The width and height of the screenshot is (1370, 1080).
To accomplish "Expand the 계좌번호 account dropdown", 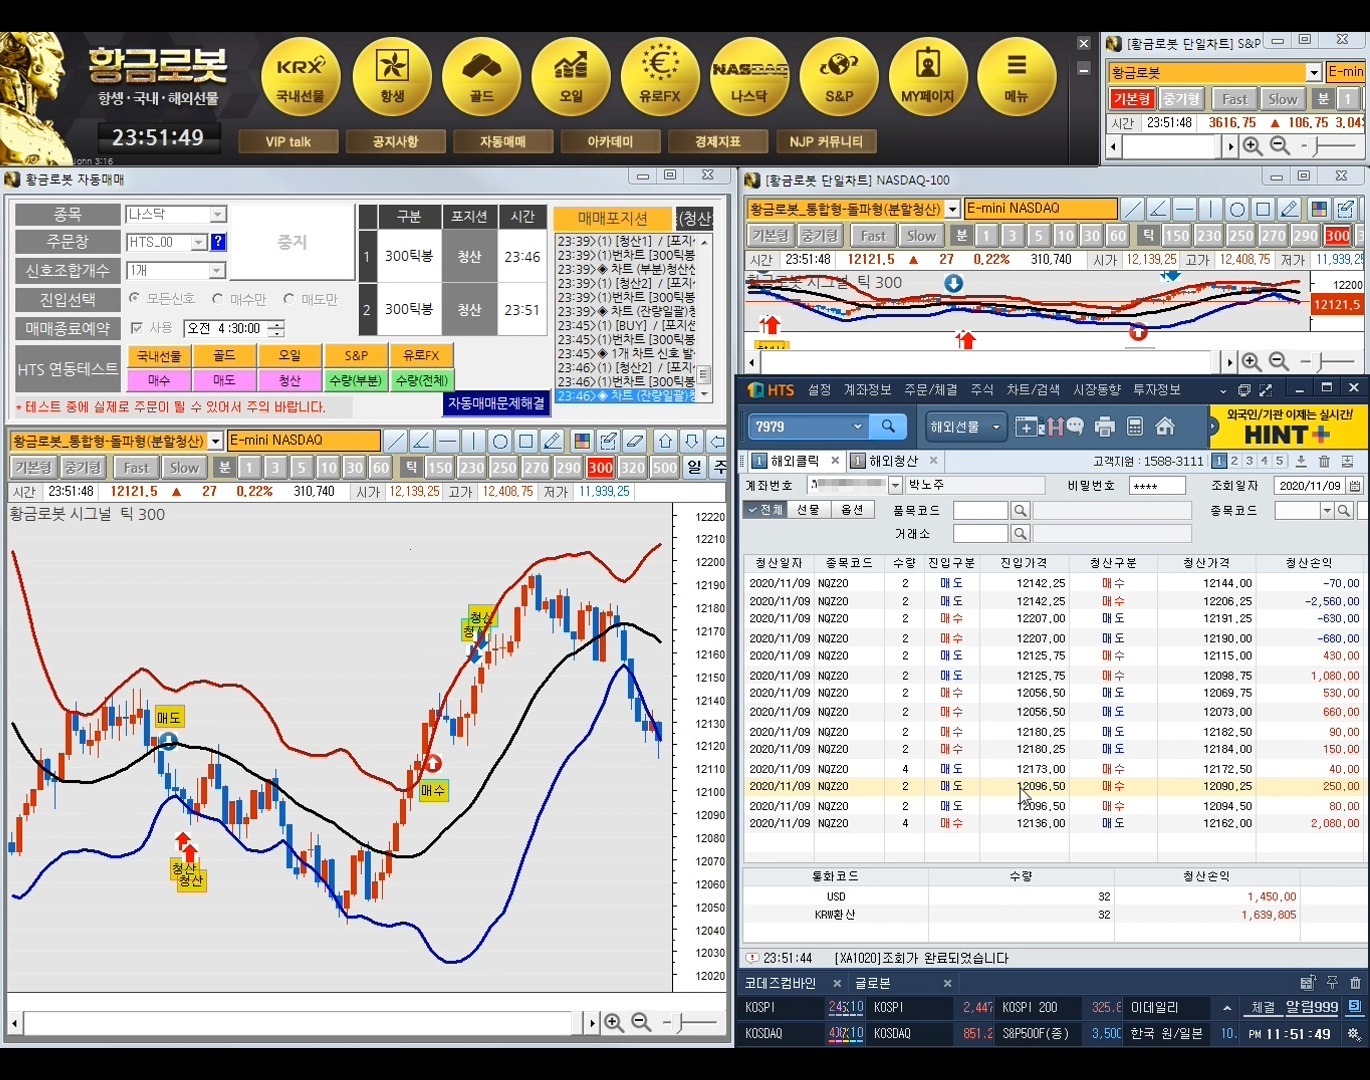I will click(x=895, y=486).
